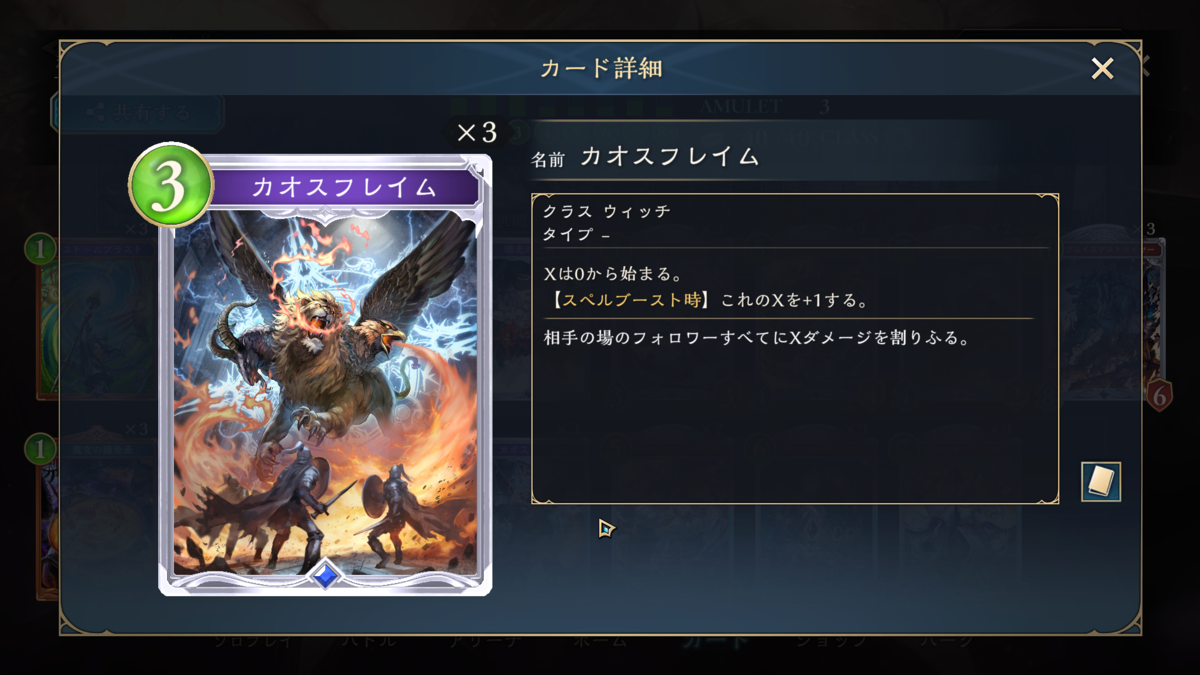This screenshot has width=1200, height=675.
Task: Click the タイプ type line
Action: click(x=576, y=235)
